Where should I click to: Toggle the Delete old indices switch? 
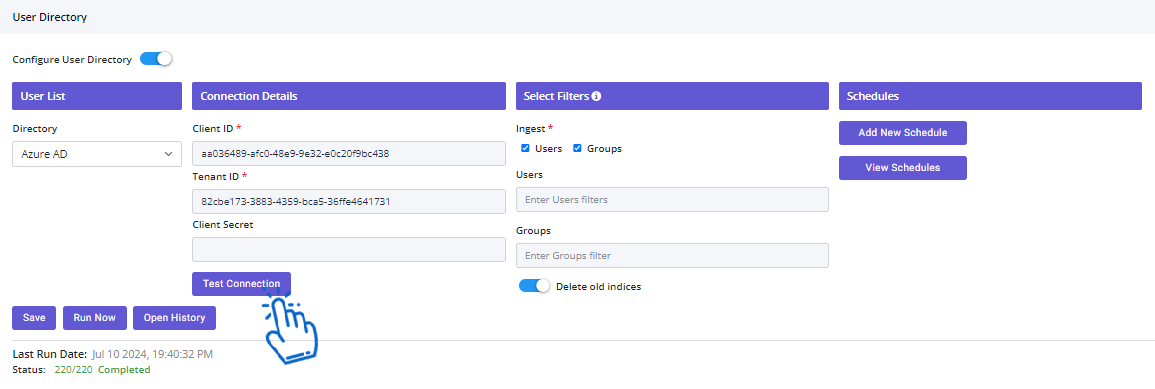(x=534, y=286)
